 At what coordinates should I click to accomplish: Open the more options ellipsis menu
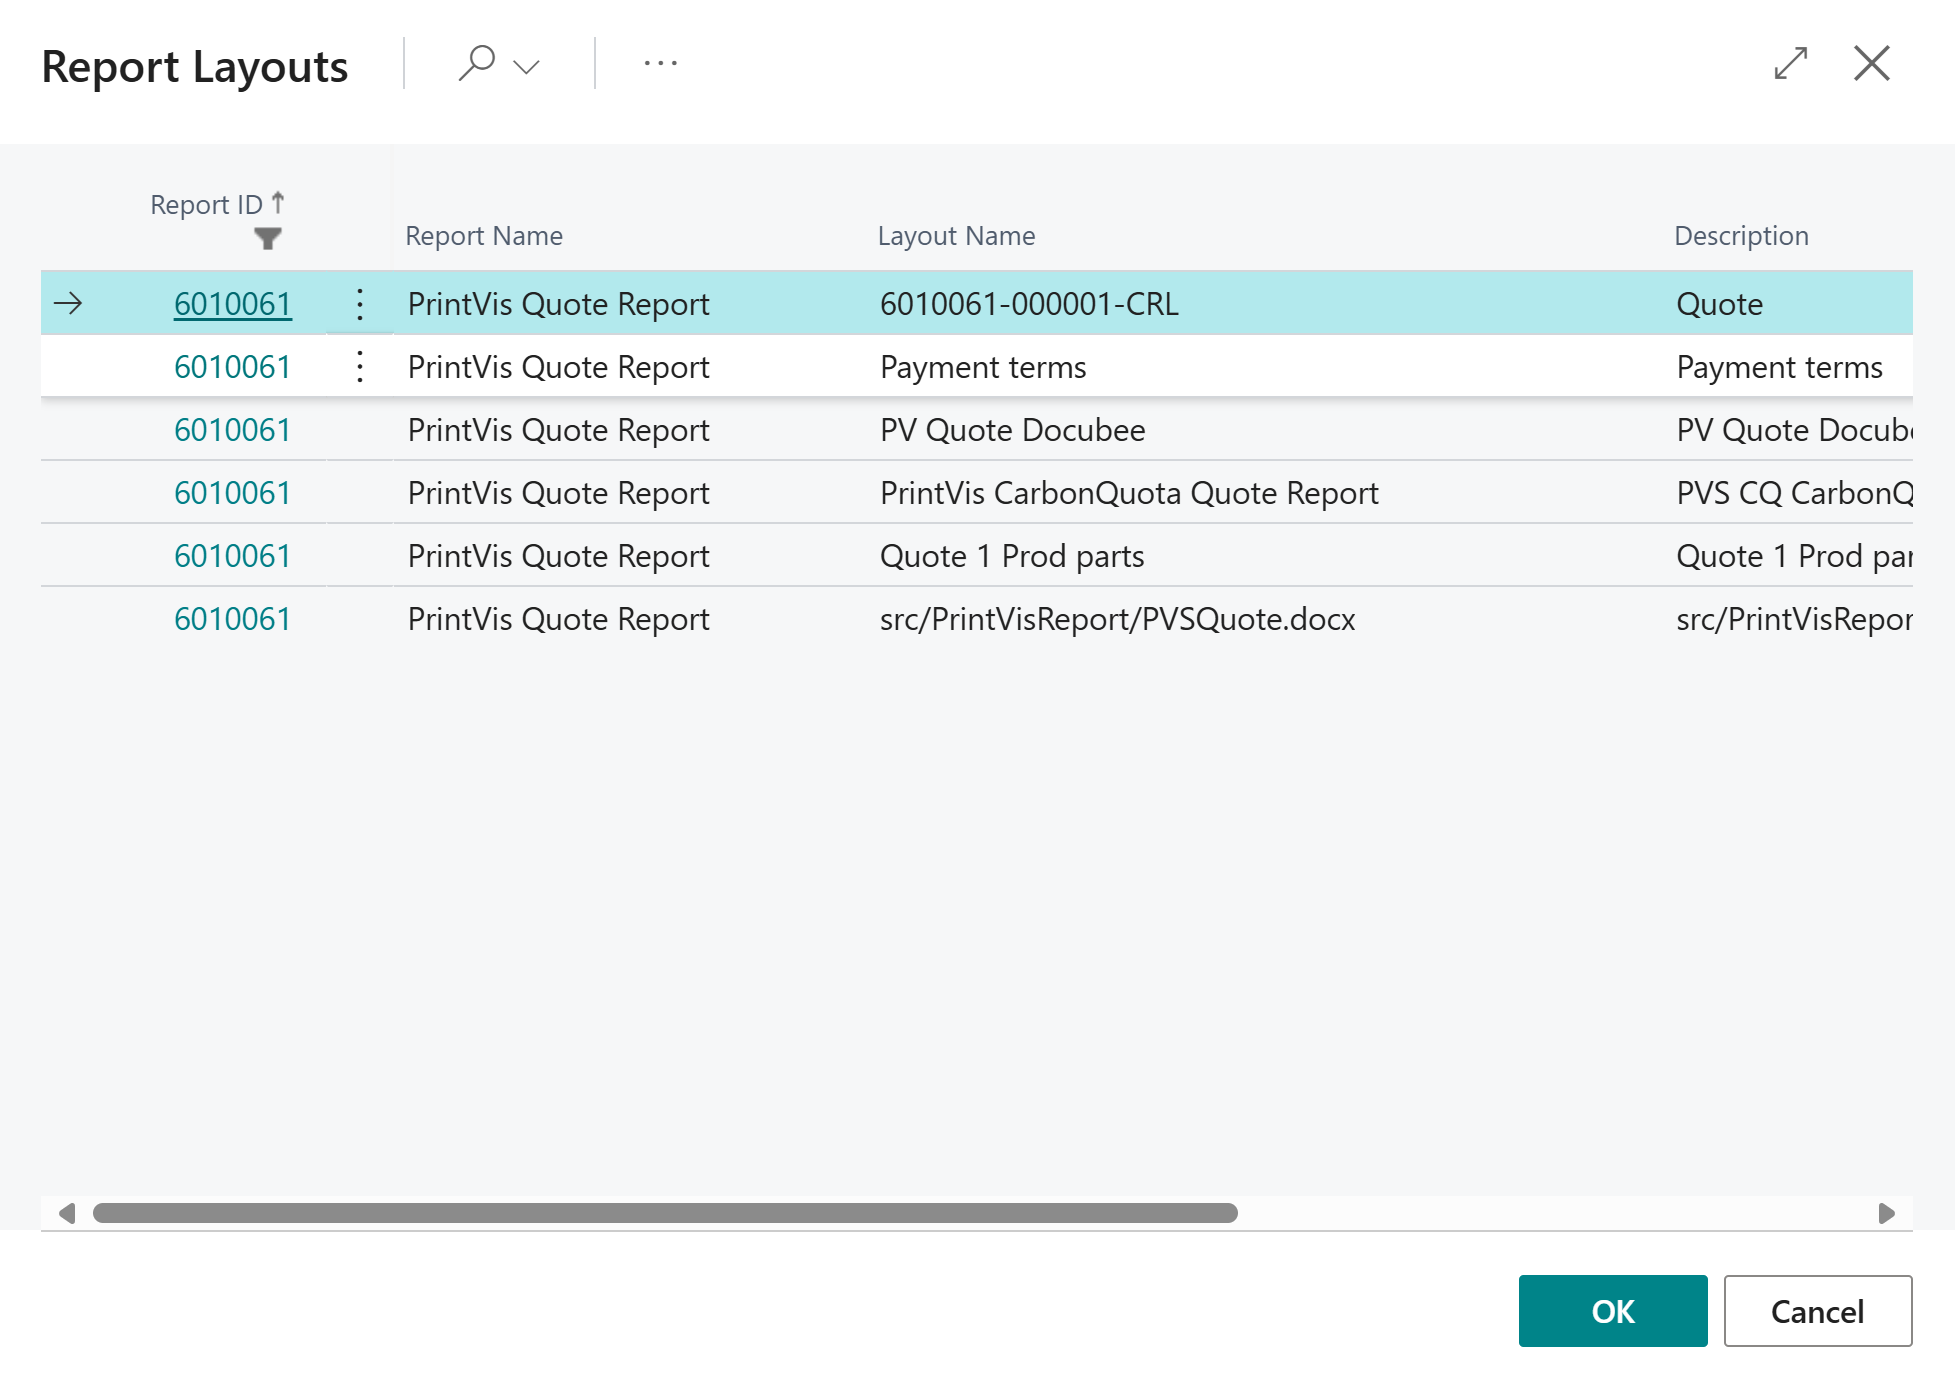[x=661, y=63]
